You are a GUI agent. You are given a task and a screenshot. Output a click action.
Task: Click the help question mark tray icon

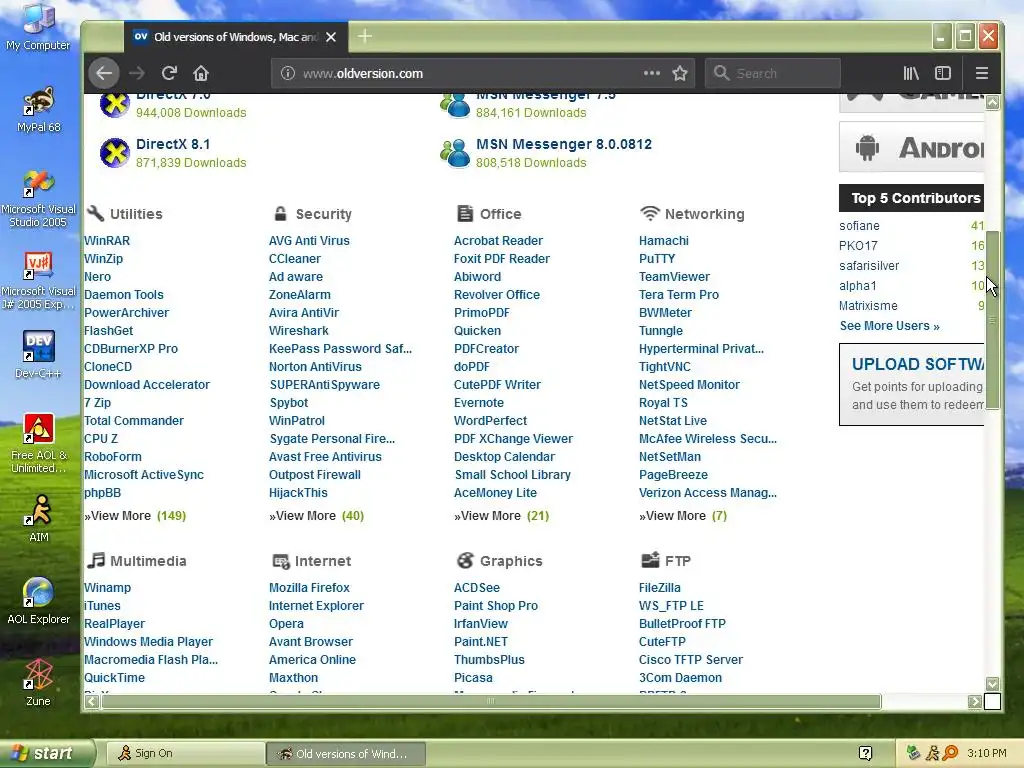(865, 753)
